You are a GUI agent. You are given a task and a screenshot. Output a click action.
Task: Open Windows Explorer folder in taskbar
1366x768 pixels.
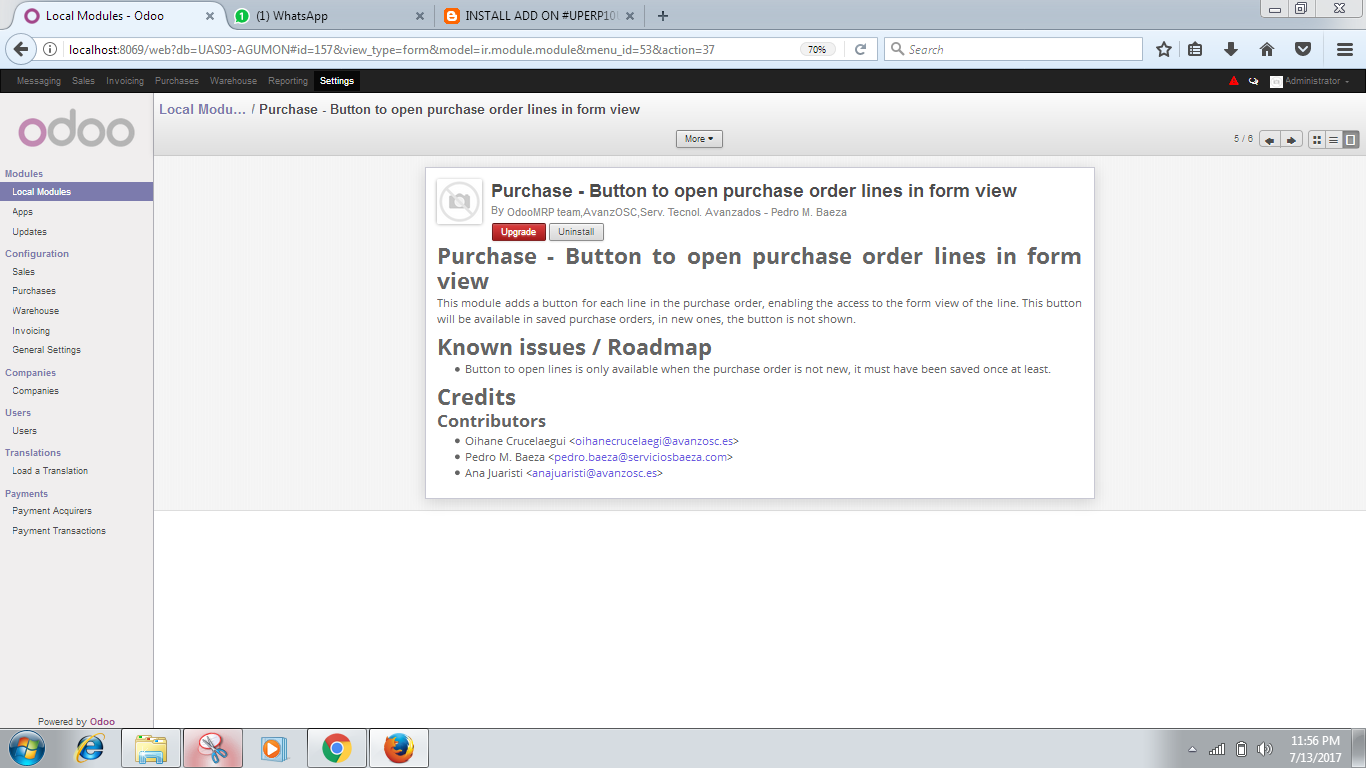[x=151, y=748]
